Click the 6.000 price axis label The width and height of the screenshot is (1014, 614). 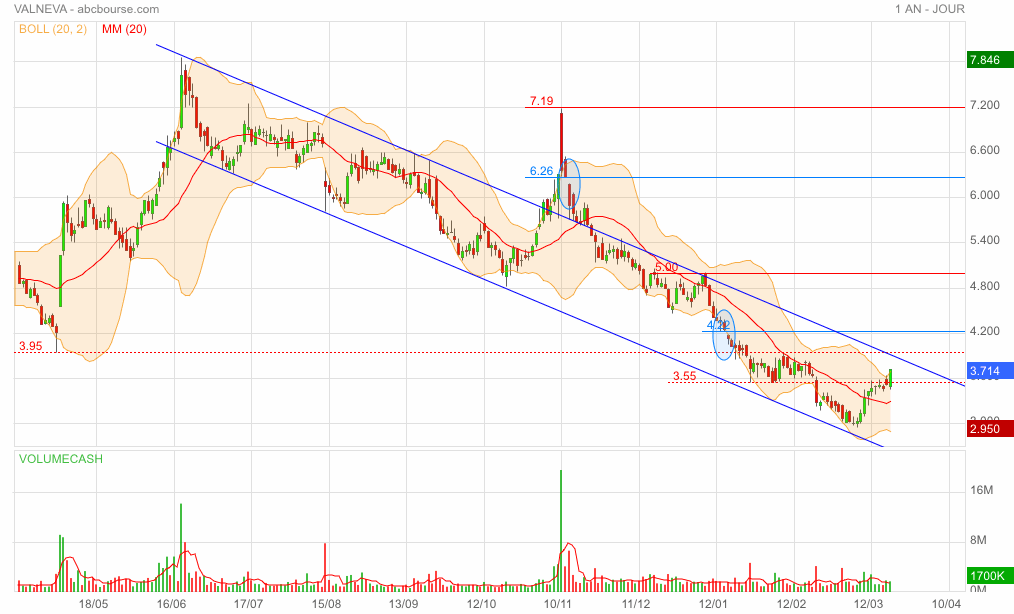click(984, 195)
